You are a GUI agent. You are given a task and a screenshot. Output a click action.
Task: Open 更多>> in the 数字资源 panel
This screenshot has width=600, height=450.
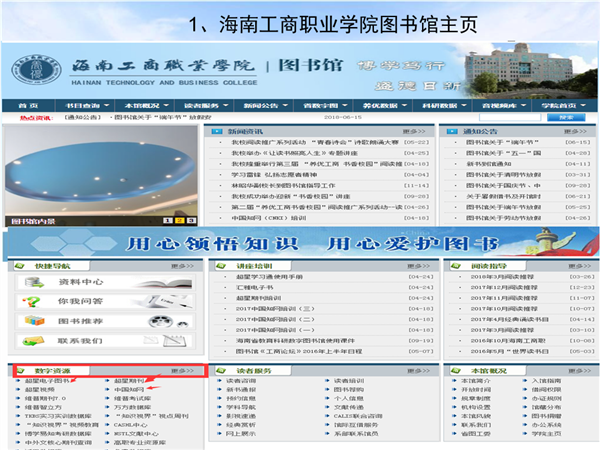(x=182, y=371)
